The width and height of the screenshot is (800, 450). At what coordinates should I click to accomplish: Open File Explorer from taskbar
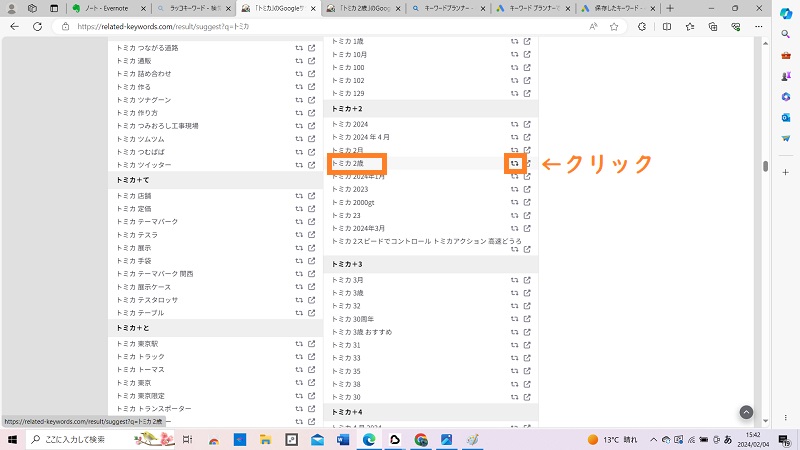click(x=265, y=439)
